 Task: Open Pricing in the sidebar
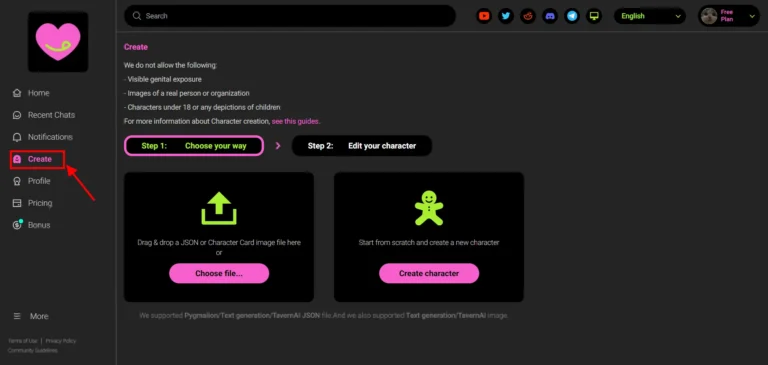40,203
